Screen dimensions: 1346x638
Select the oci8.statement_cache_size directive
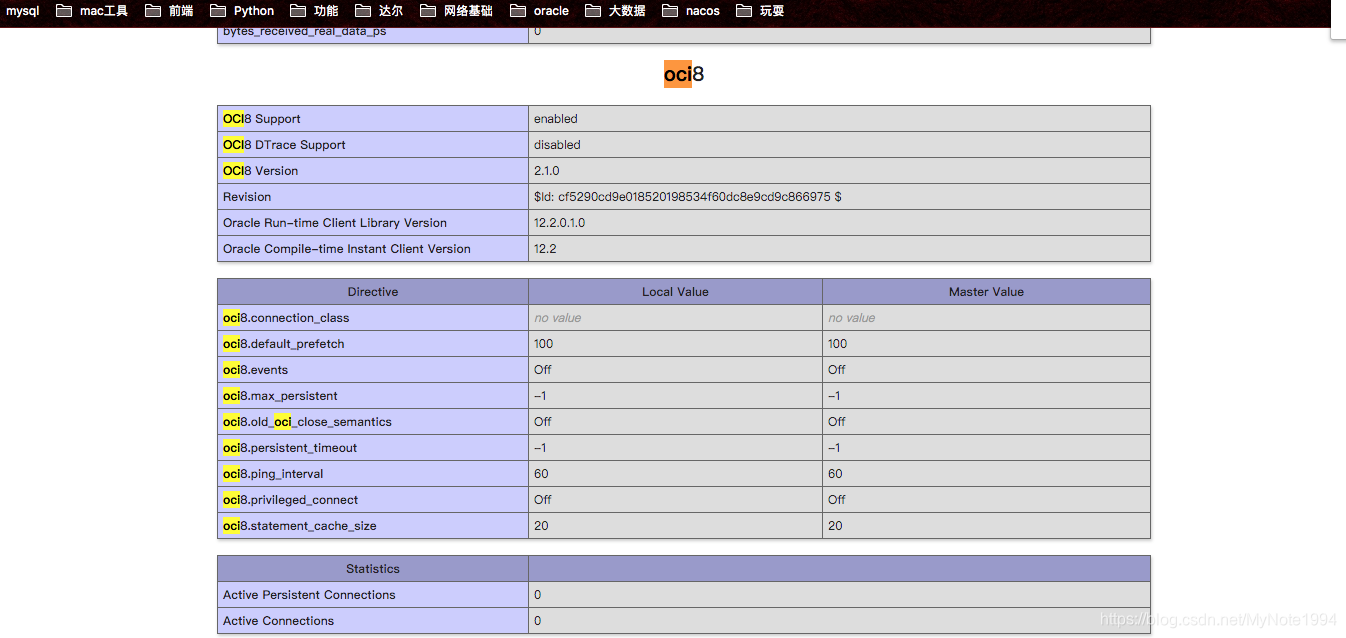pyautogui.click(x=300, y=526)
